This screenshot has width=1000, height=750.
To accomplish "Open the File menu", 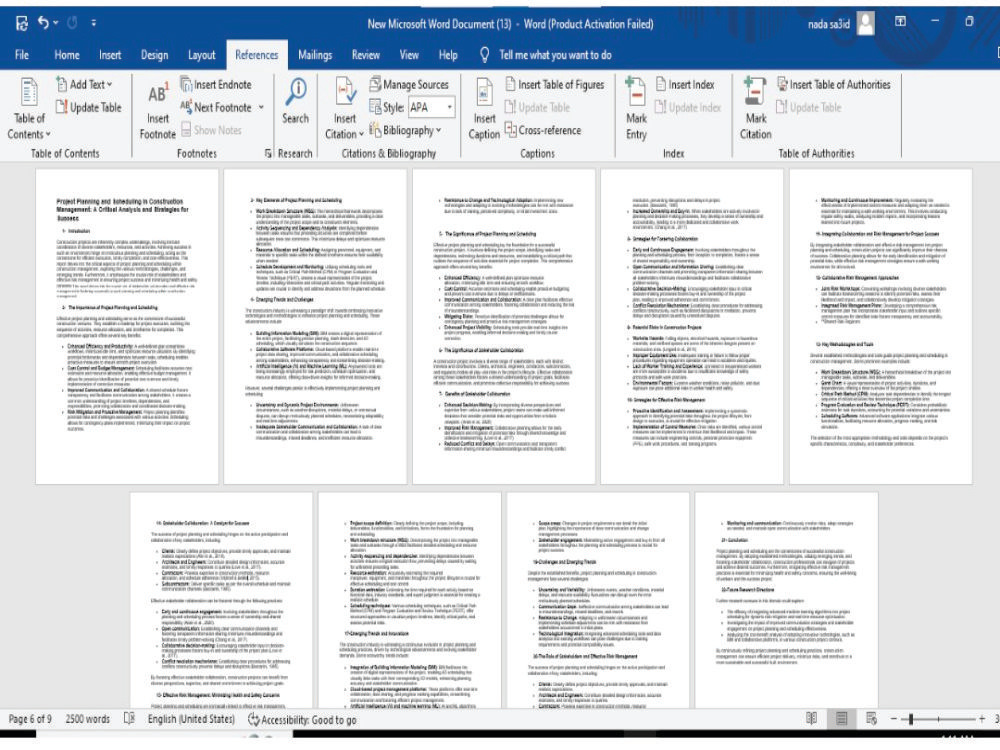I will tap(22, 55).
